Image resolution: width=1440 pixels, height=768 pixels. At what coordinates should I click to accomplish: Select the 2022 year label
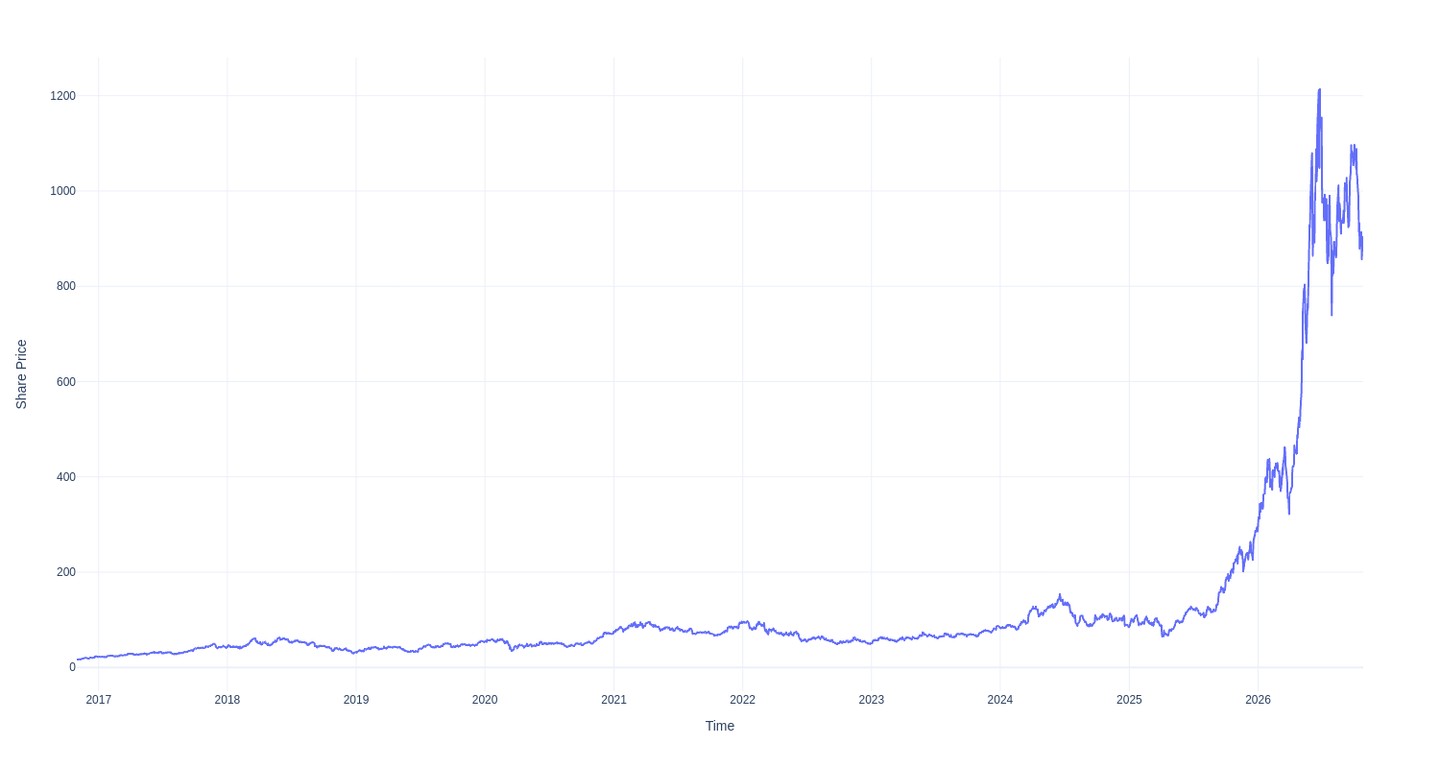(x=742, y=700)
